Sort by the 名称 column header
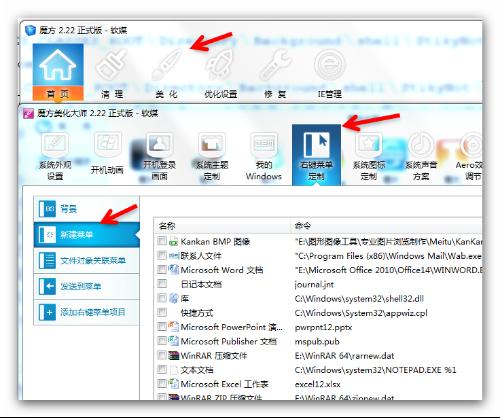 tap(222, 226)
